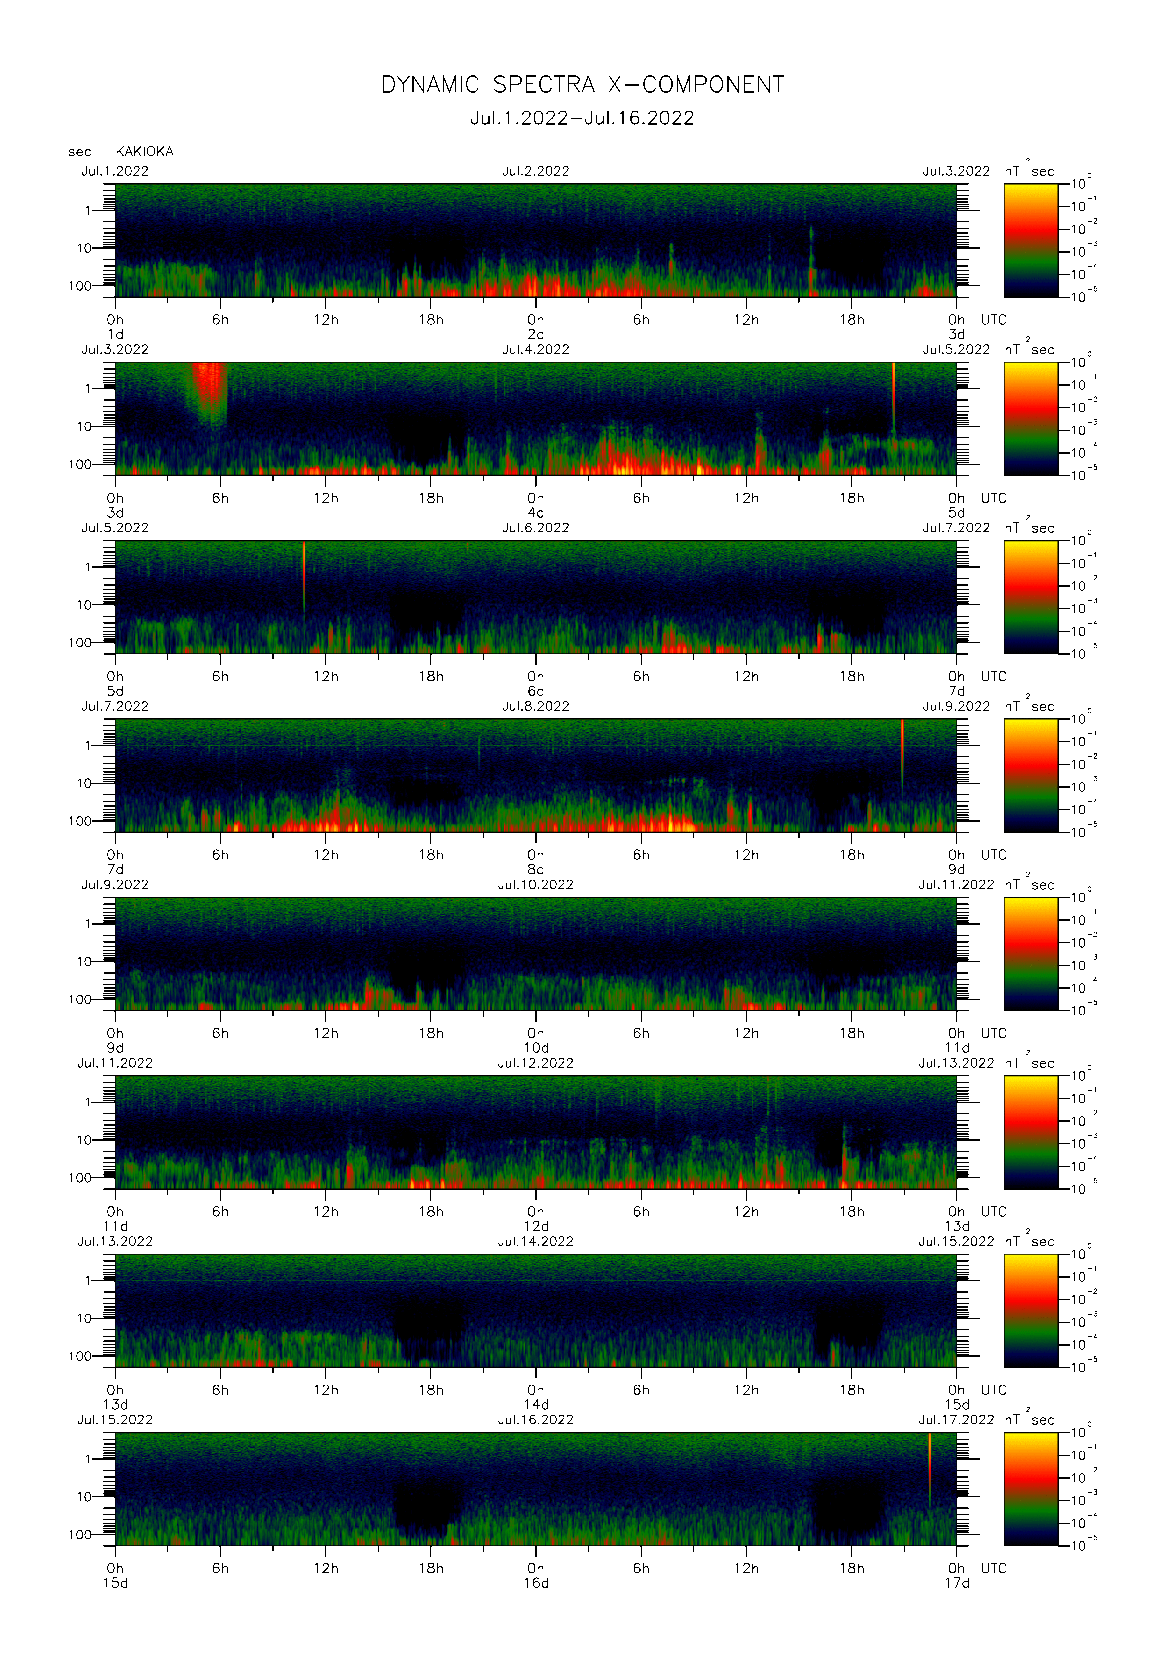
Task: Click the 'Jul.8.2022' date label
Action: tap(536, 706)
